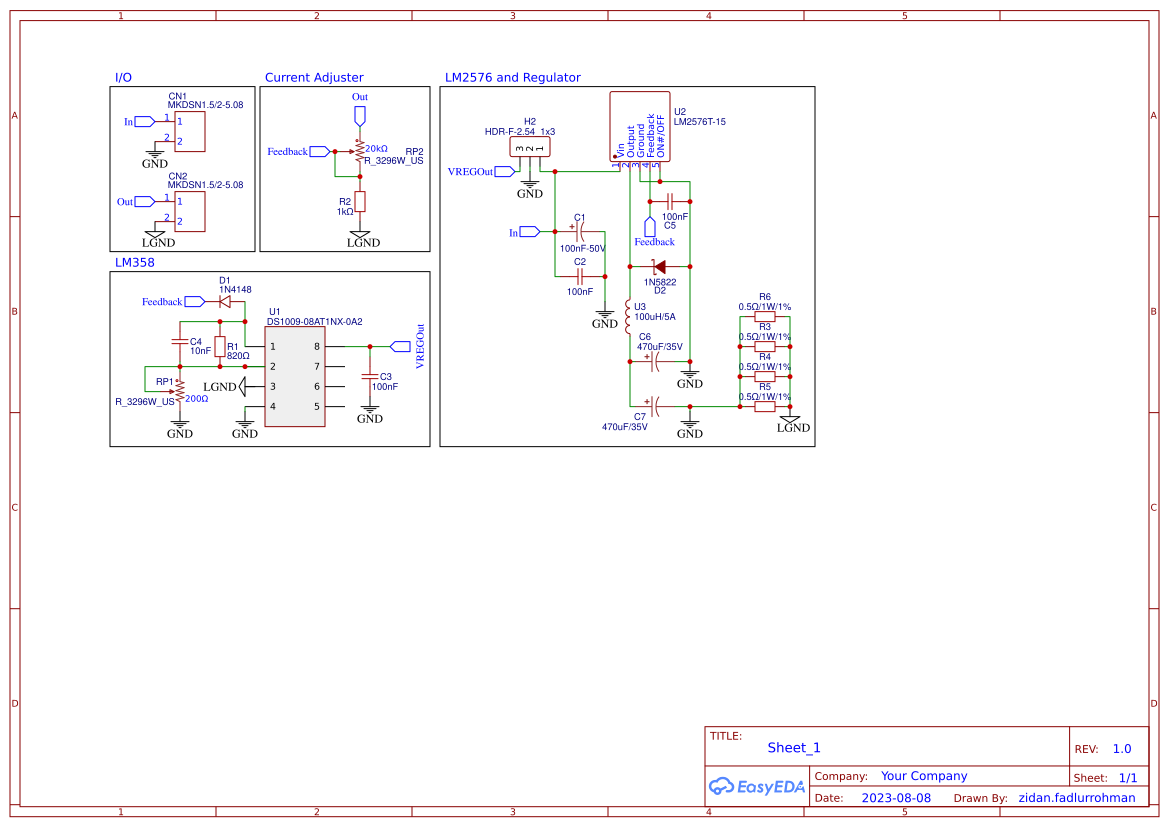Select the In net flag near C1
The width and height of the screenshot is (1169, 827).
(526, 231)
